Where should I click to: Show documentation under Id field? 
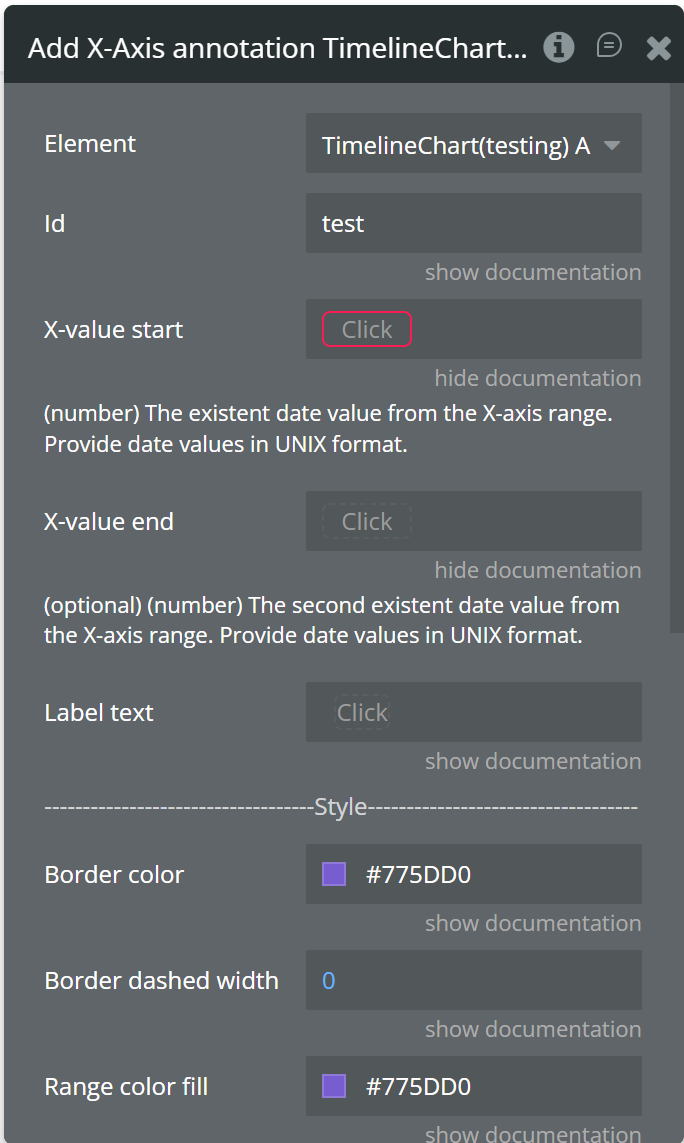point(532,272)
